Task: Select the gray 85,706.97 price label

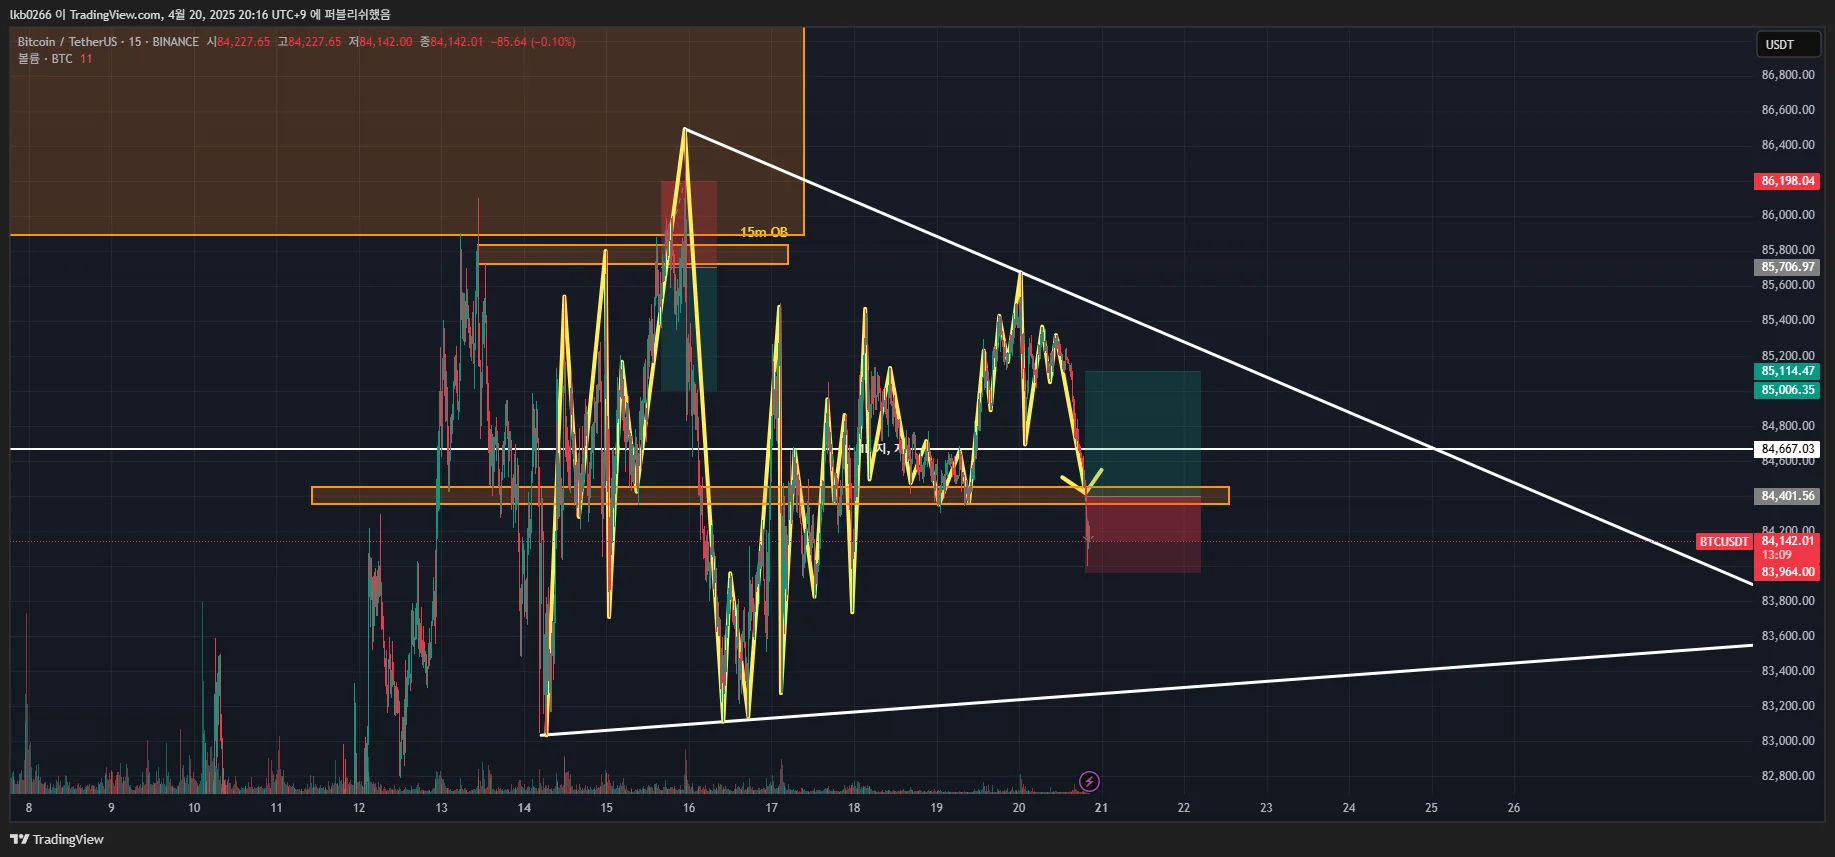Action: pos(1787,267)
